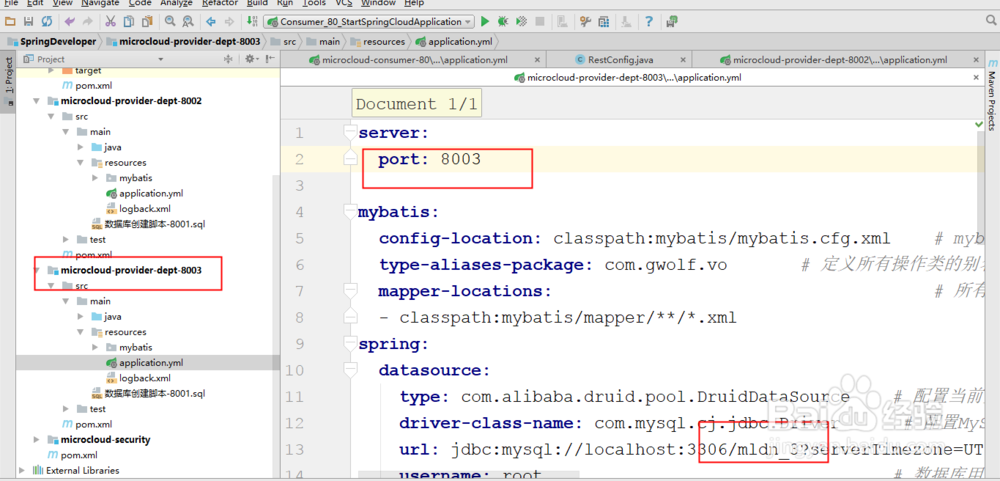Viewport: 1000px width, 481px height.
Task: Open the VCS menu
Action: pyautogui.click(x=344, y=3)
